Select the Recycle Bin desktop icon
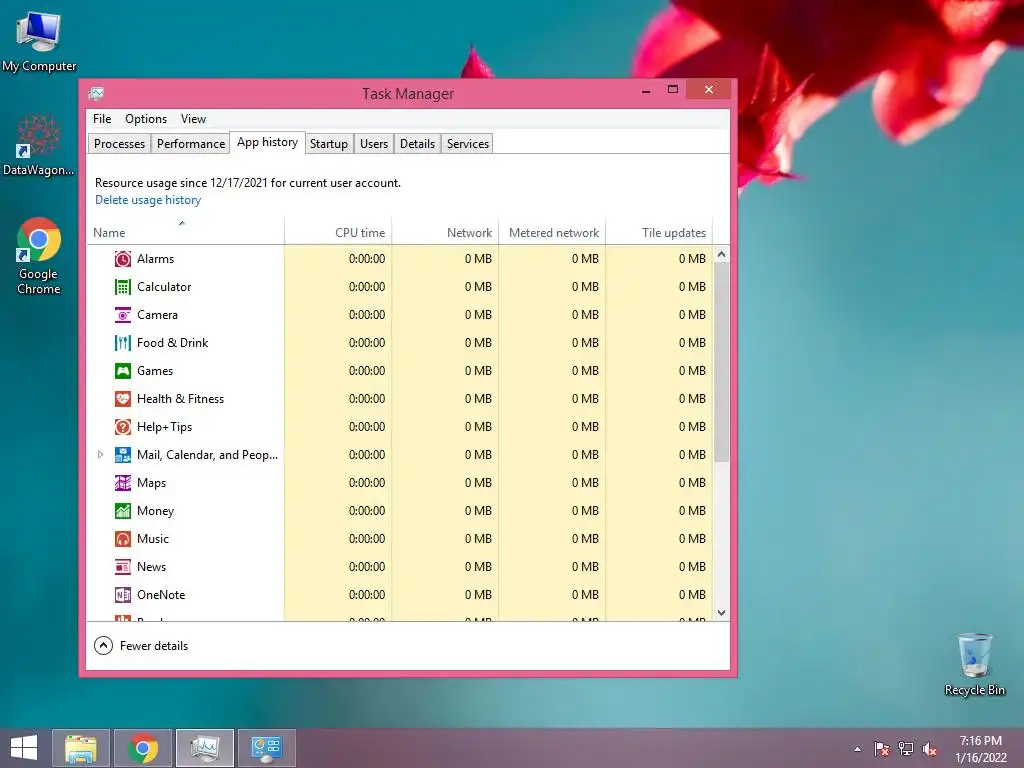 click(974, 664)
